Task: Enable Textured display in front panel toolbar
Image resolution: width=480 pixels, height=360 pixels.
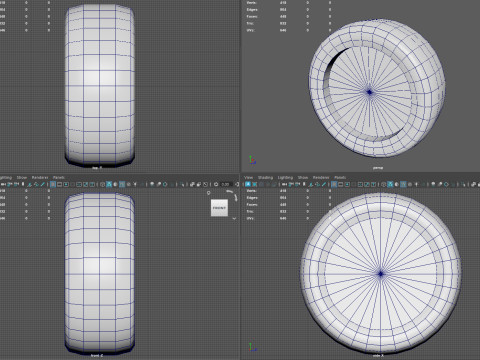Action: [x=128, y=184]
